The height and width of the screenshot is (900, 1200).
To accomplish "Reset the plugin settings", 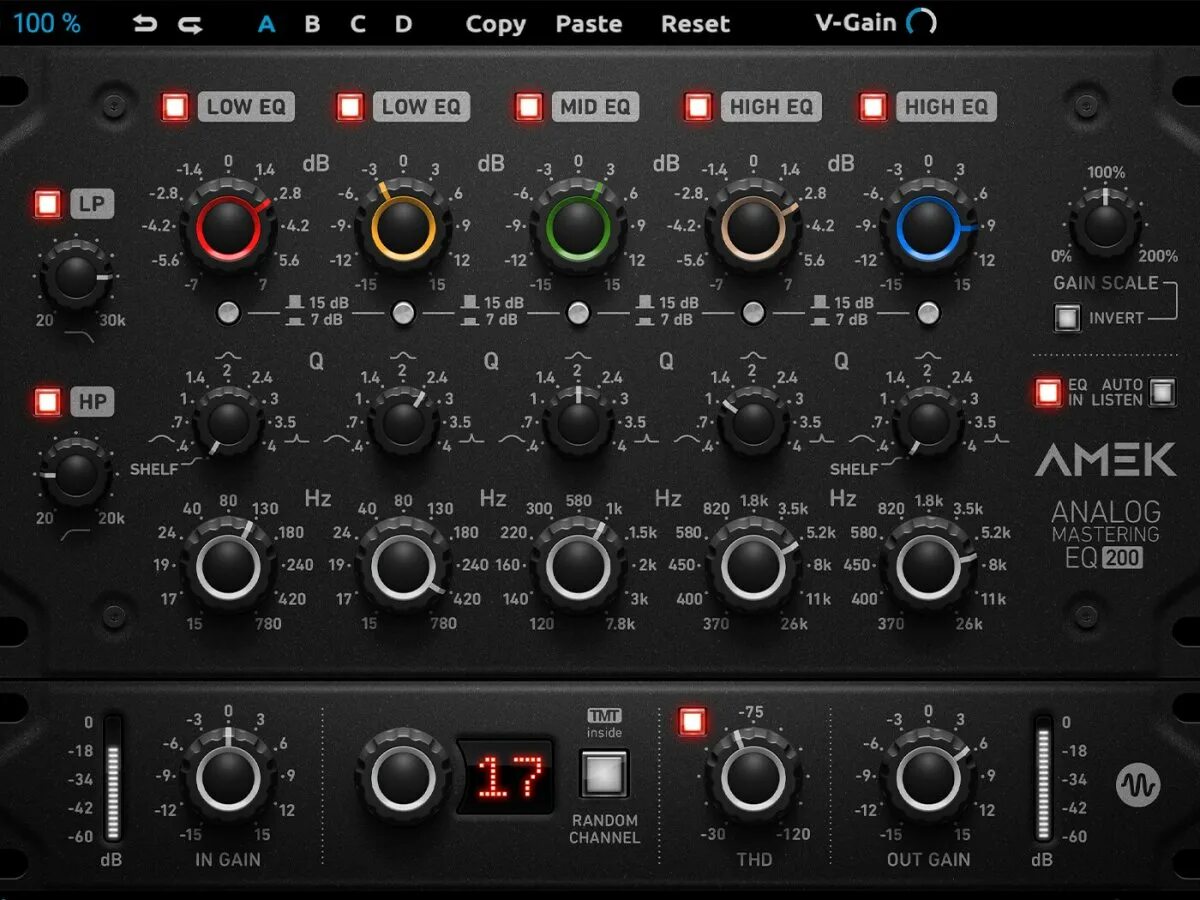I will 695,24.
